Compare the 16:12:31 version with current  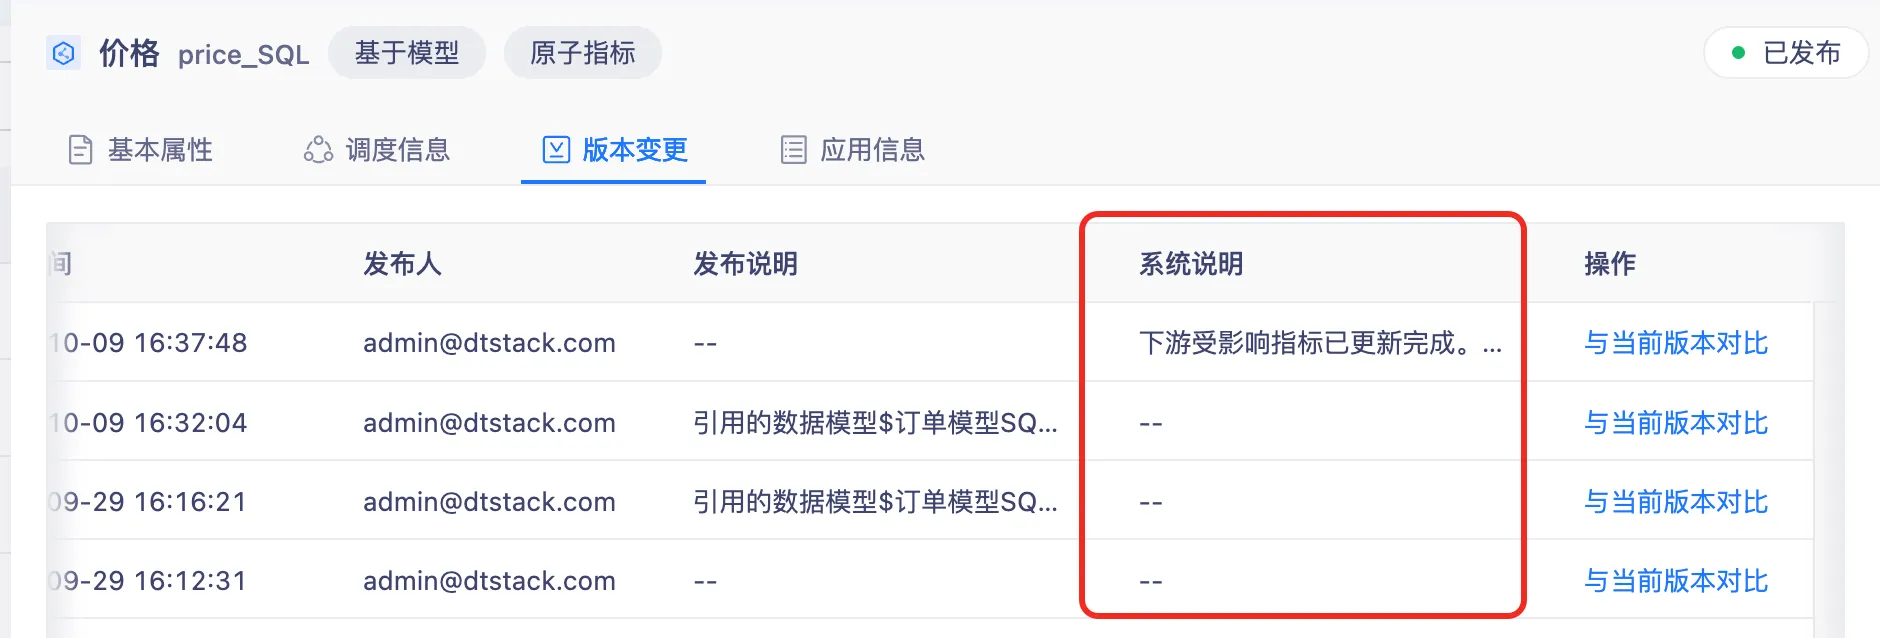point(1676,581)
